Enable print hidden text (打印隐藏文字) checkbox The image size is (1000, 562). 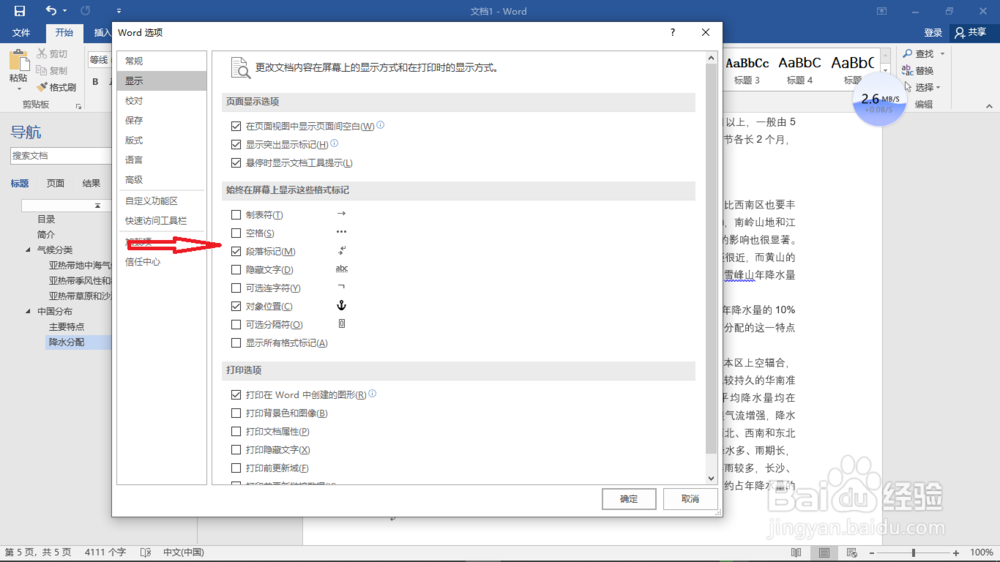click(236, 450)
